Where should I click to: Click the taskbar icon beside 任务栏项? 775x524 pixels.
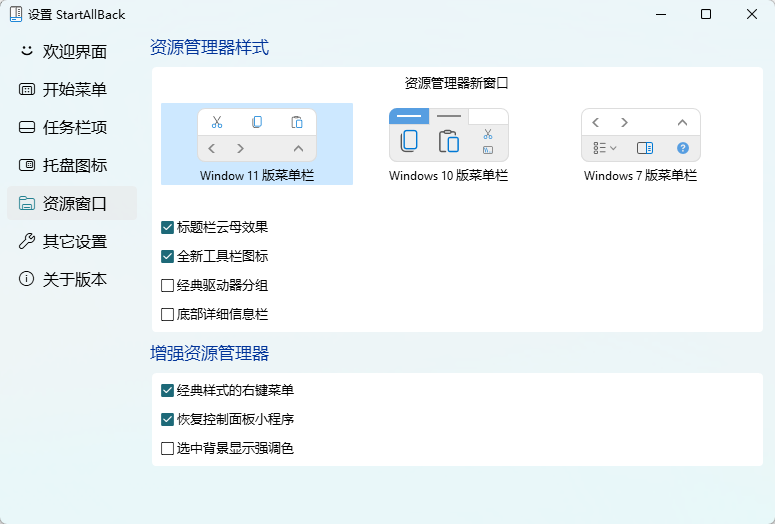pyautogui.click(x=26, y=128)
